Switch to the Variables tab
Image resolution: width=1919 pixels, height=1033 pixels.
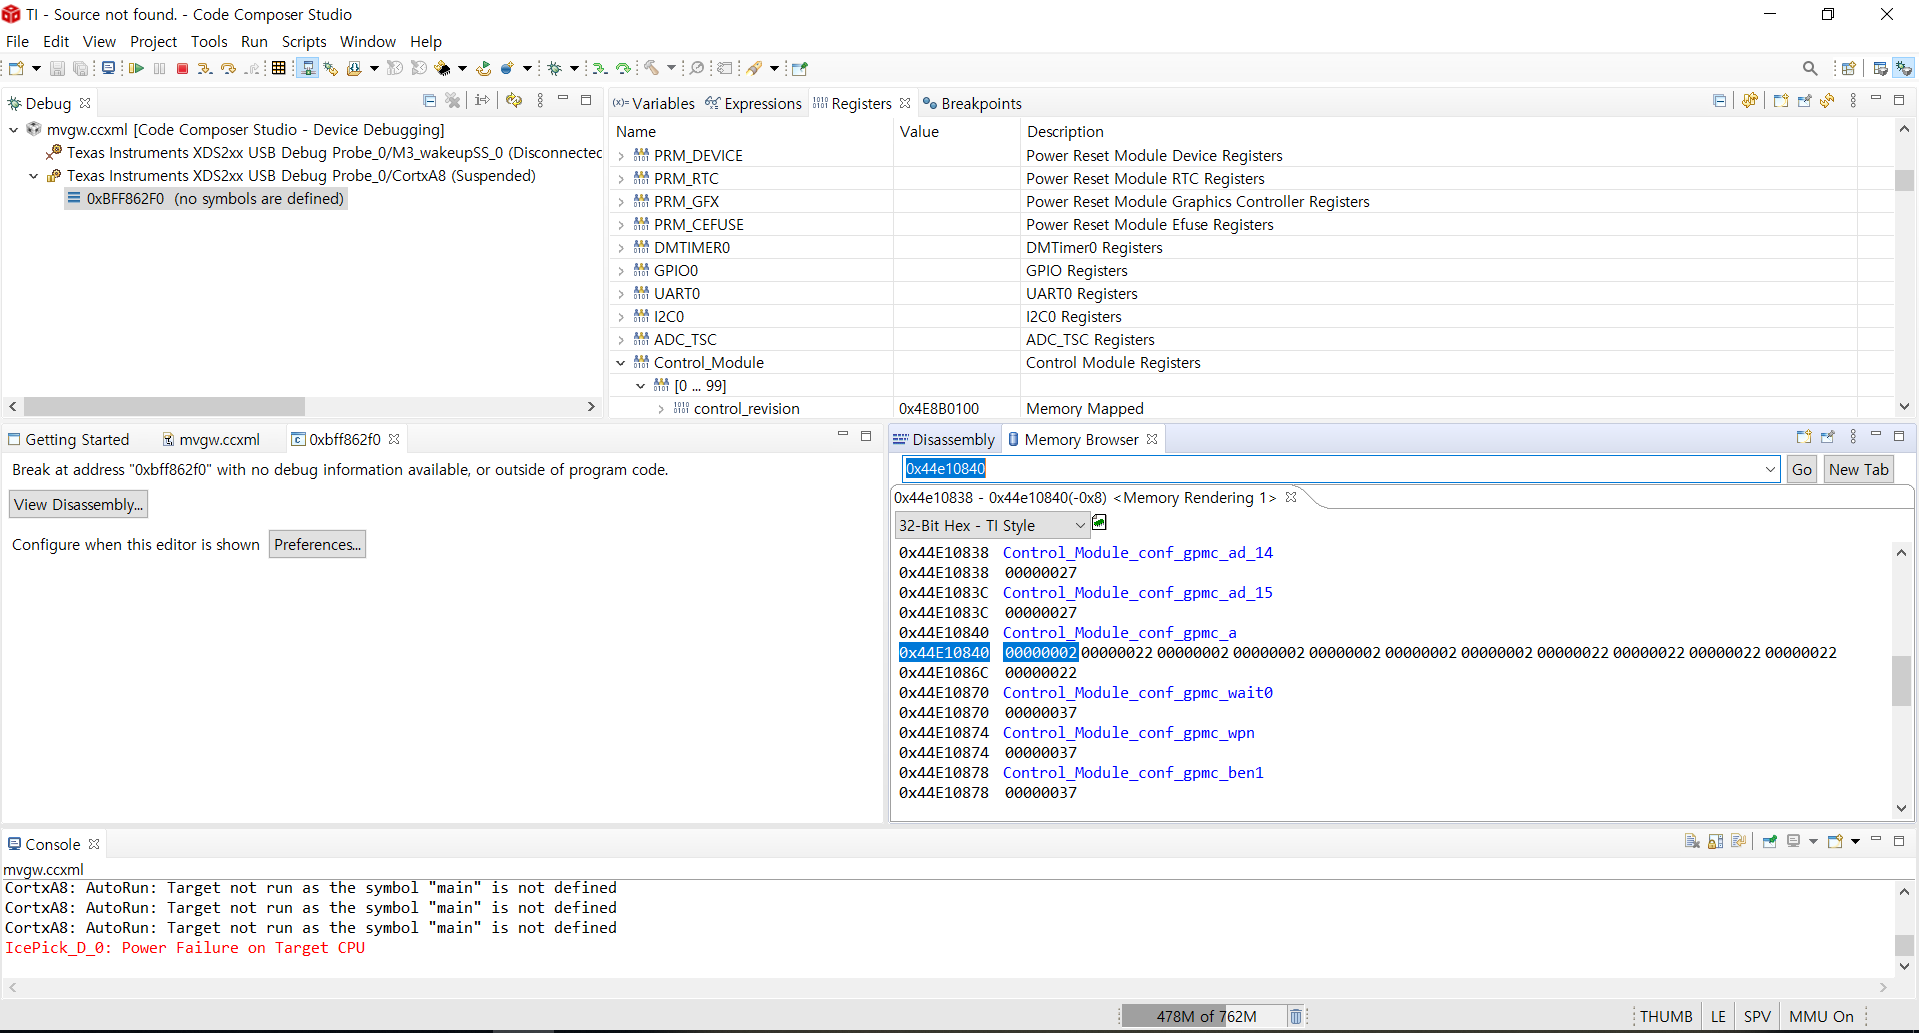pos(654,103)
